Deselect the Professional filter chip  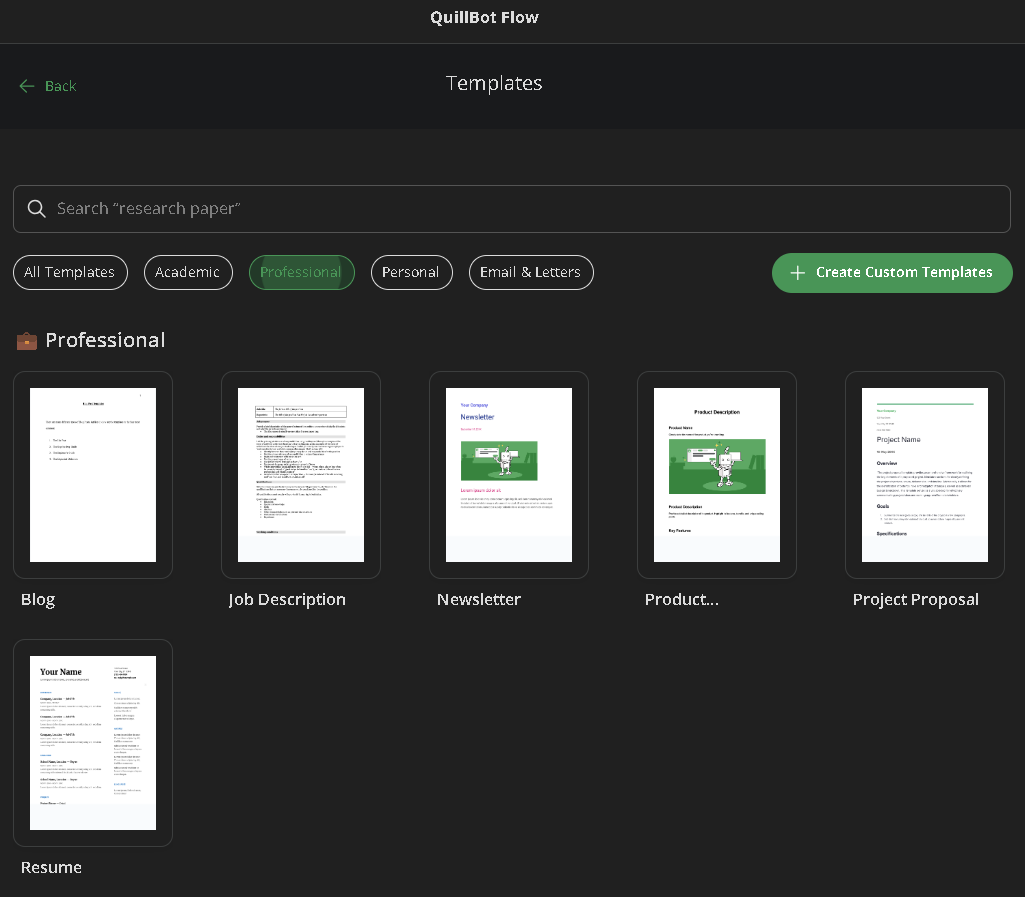[x=302, y=272]
